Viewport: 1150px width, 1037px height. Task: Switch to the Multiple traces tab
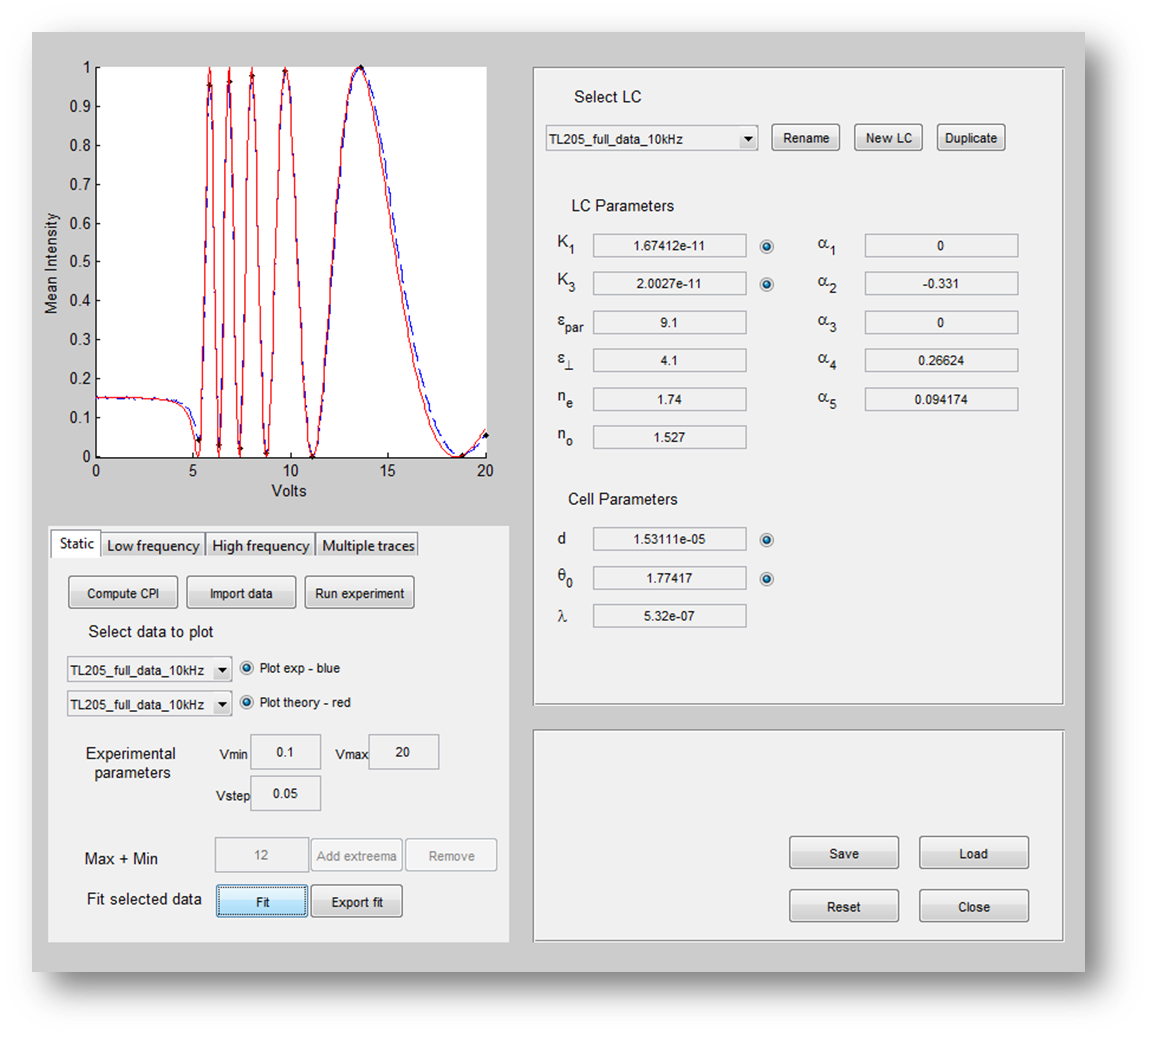(368, 546)
